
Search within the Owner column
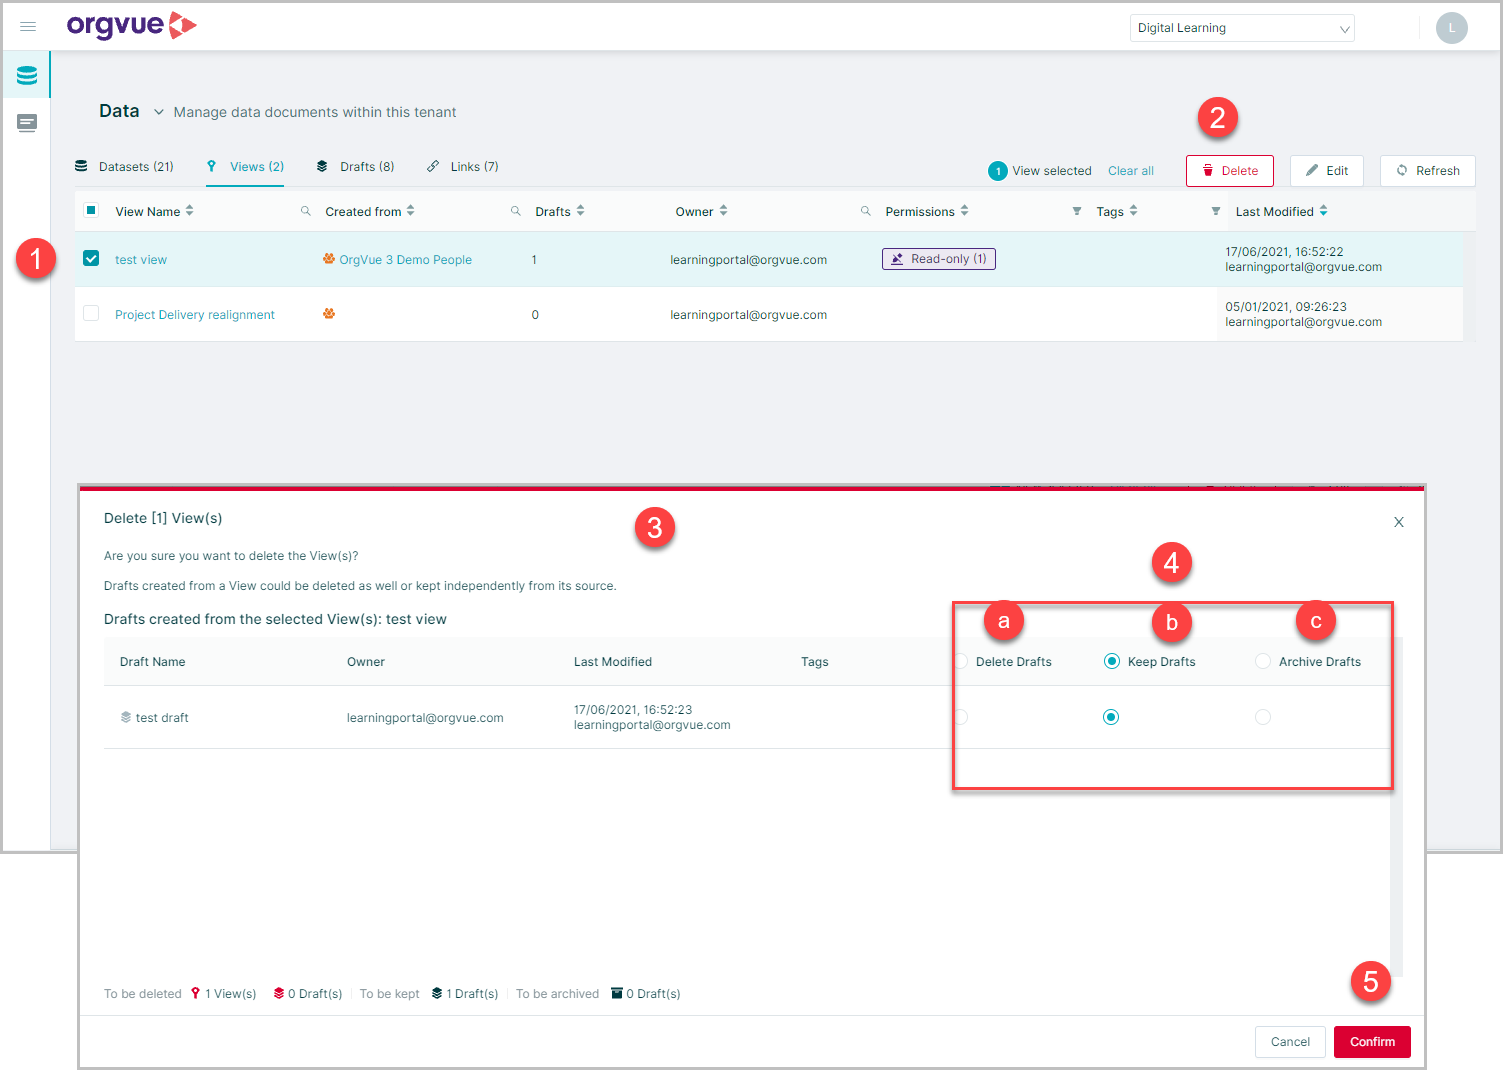(866, 211)
